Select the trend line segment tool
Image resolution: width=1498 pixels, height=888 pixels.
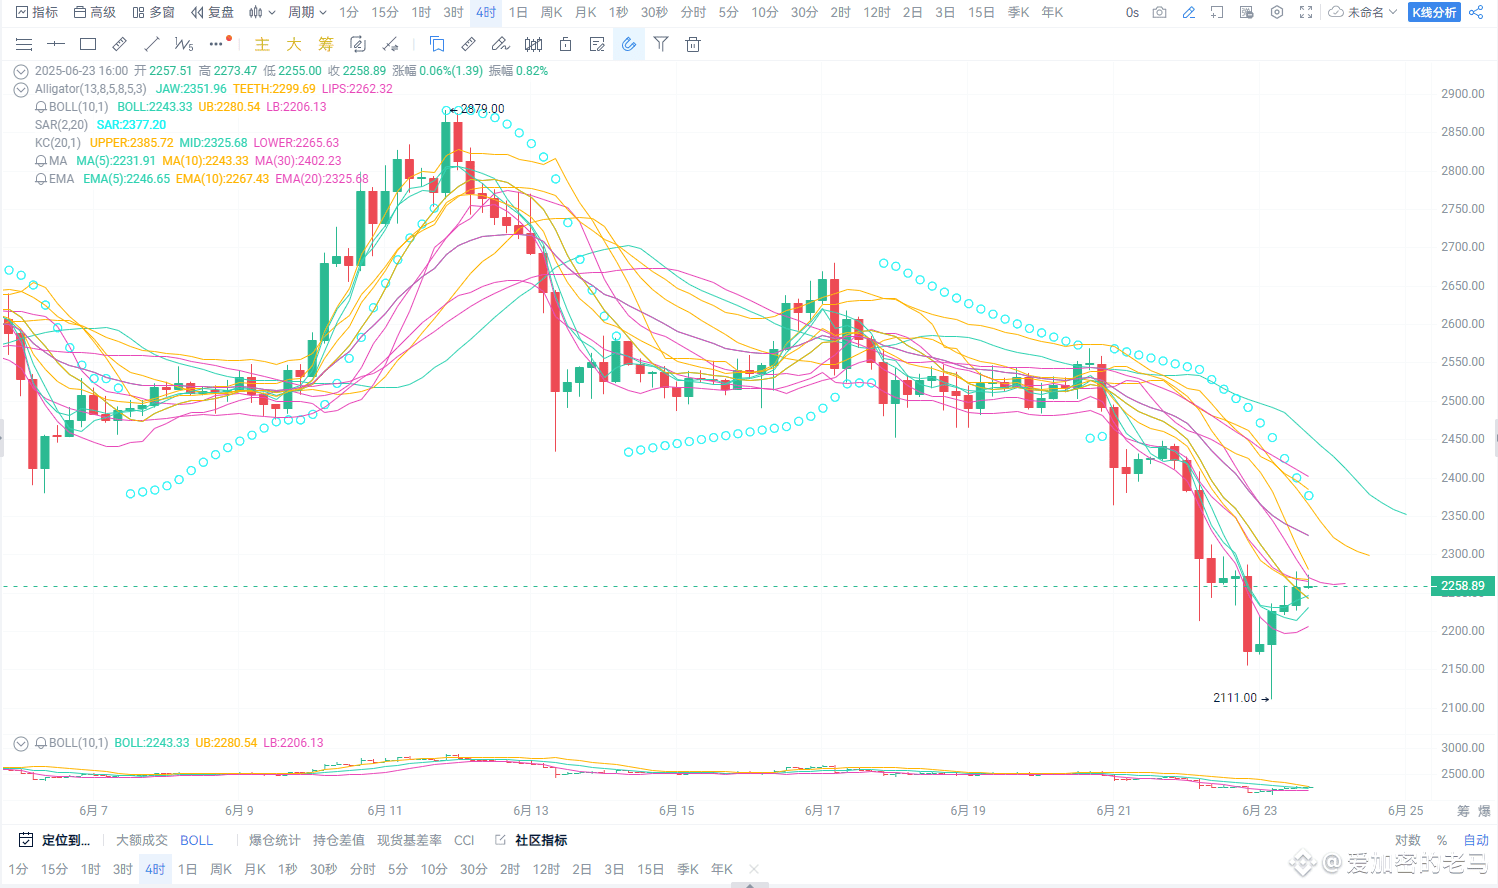[x=152, y=44]
